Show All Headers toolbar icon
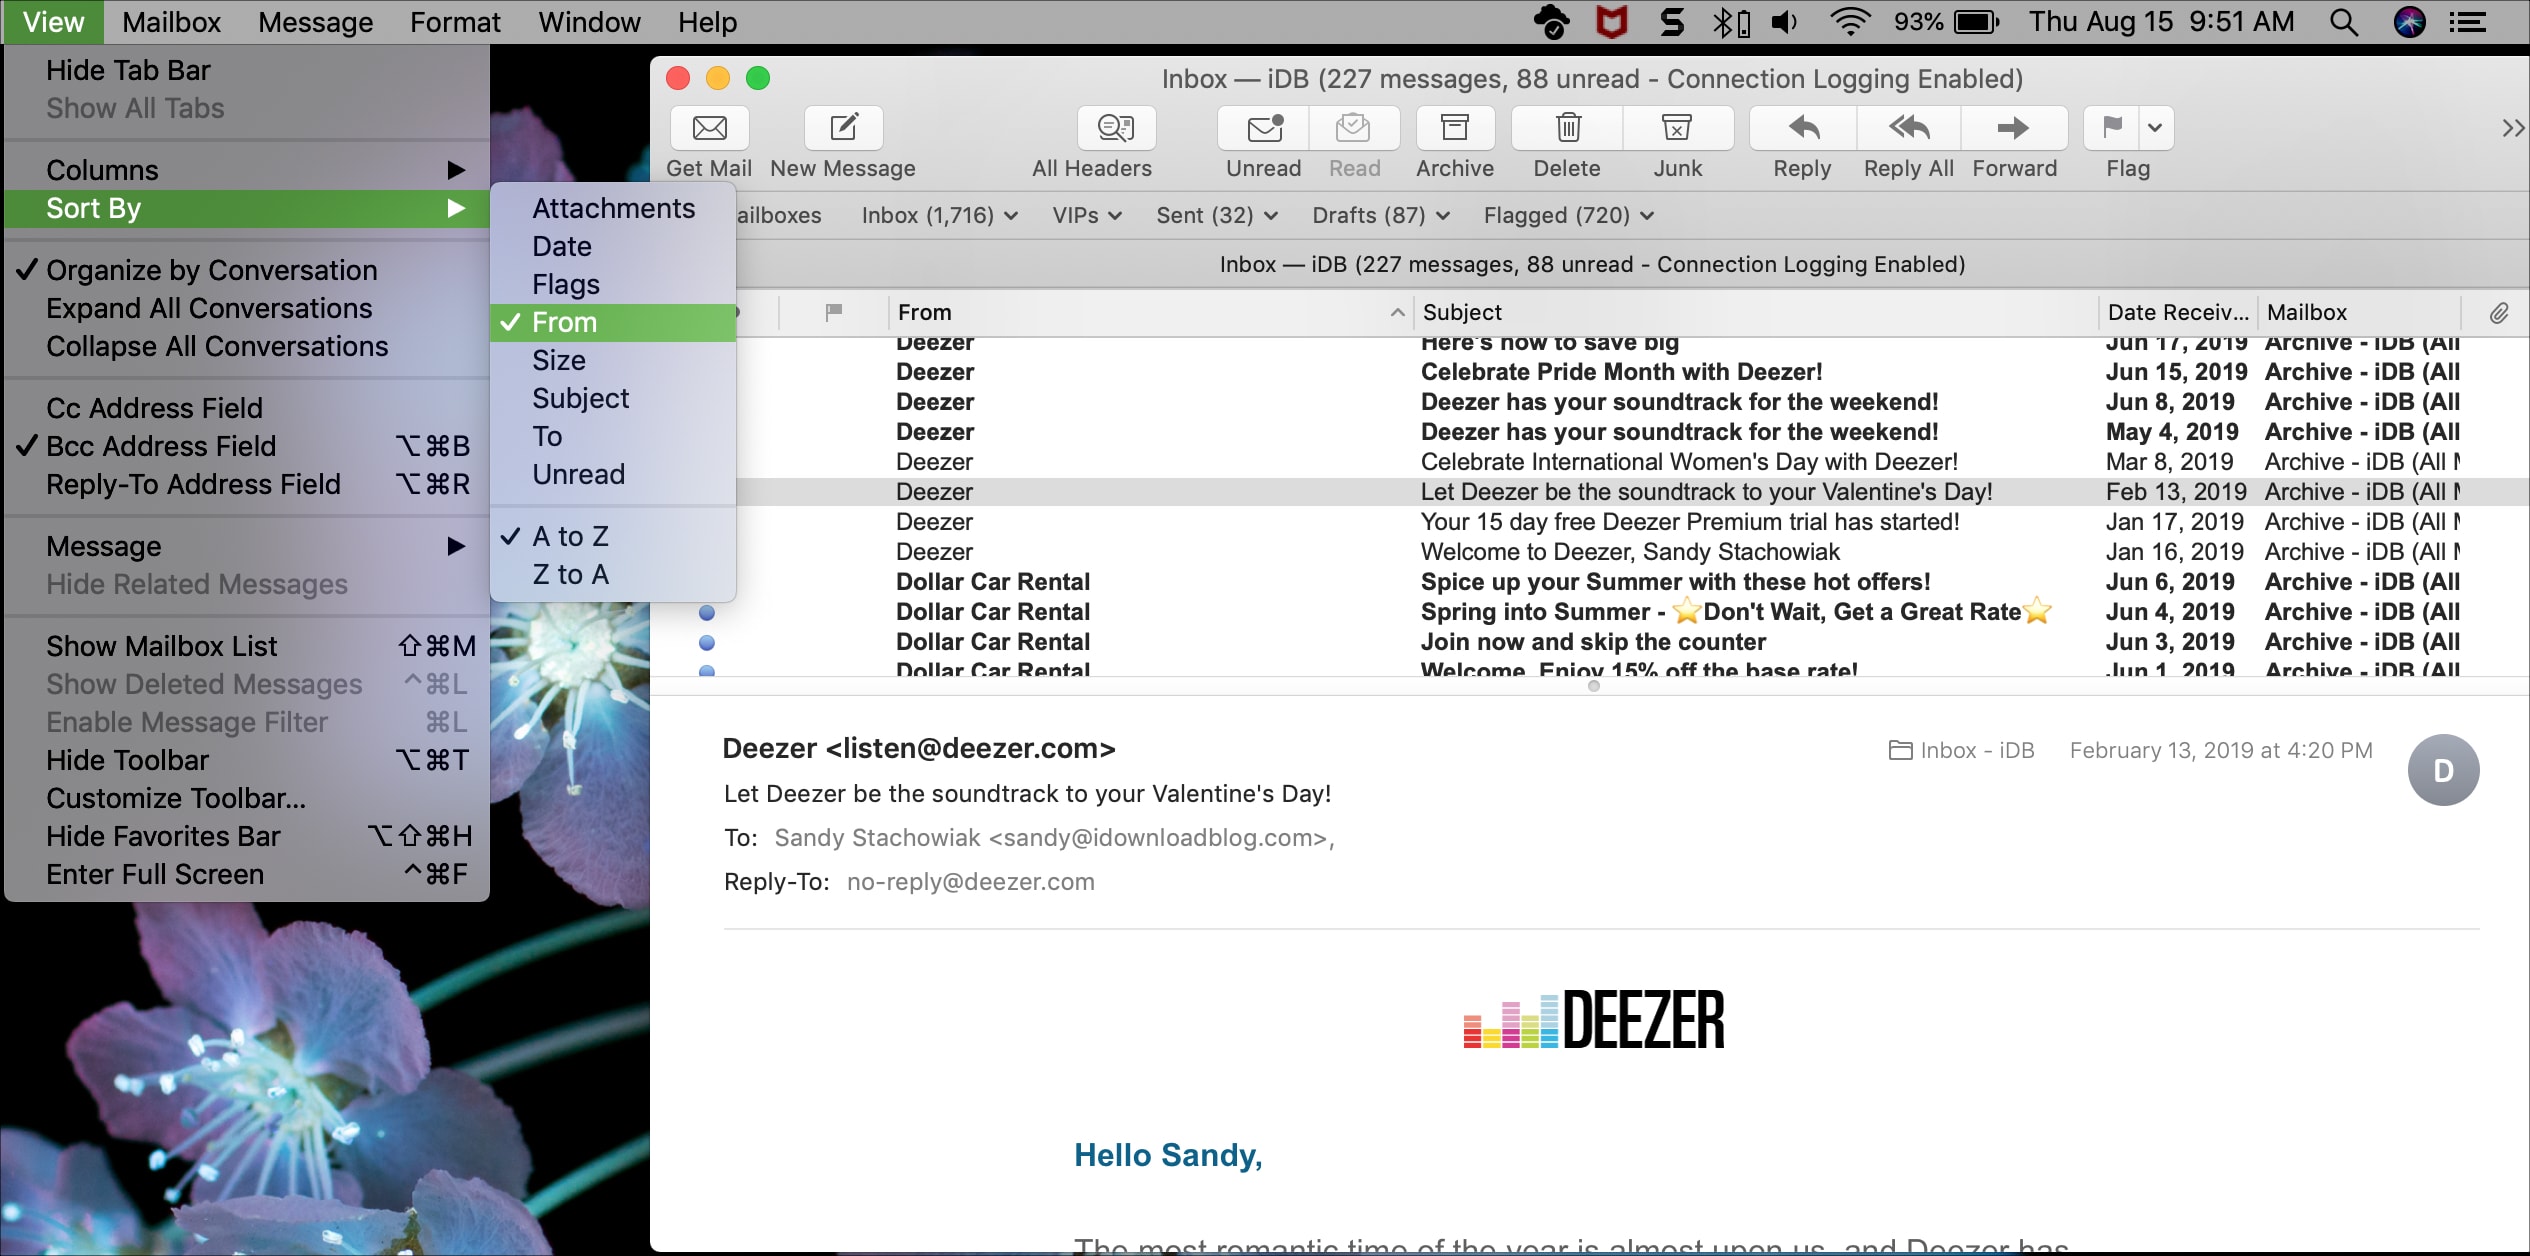 [1116, 128]
